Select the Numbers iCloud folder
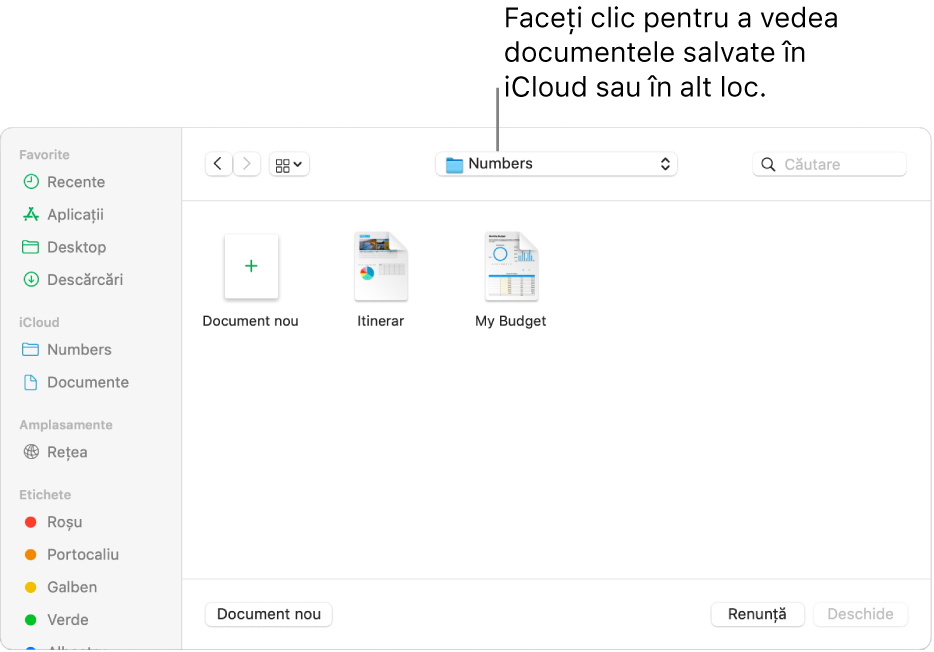 tap(78, 349)
